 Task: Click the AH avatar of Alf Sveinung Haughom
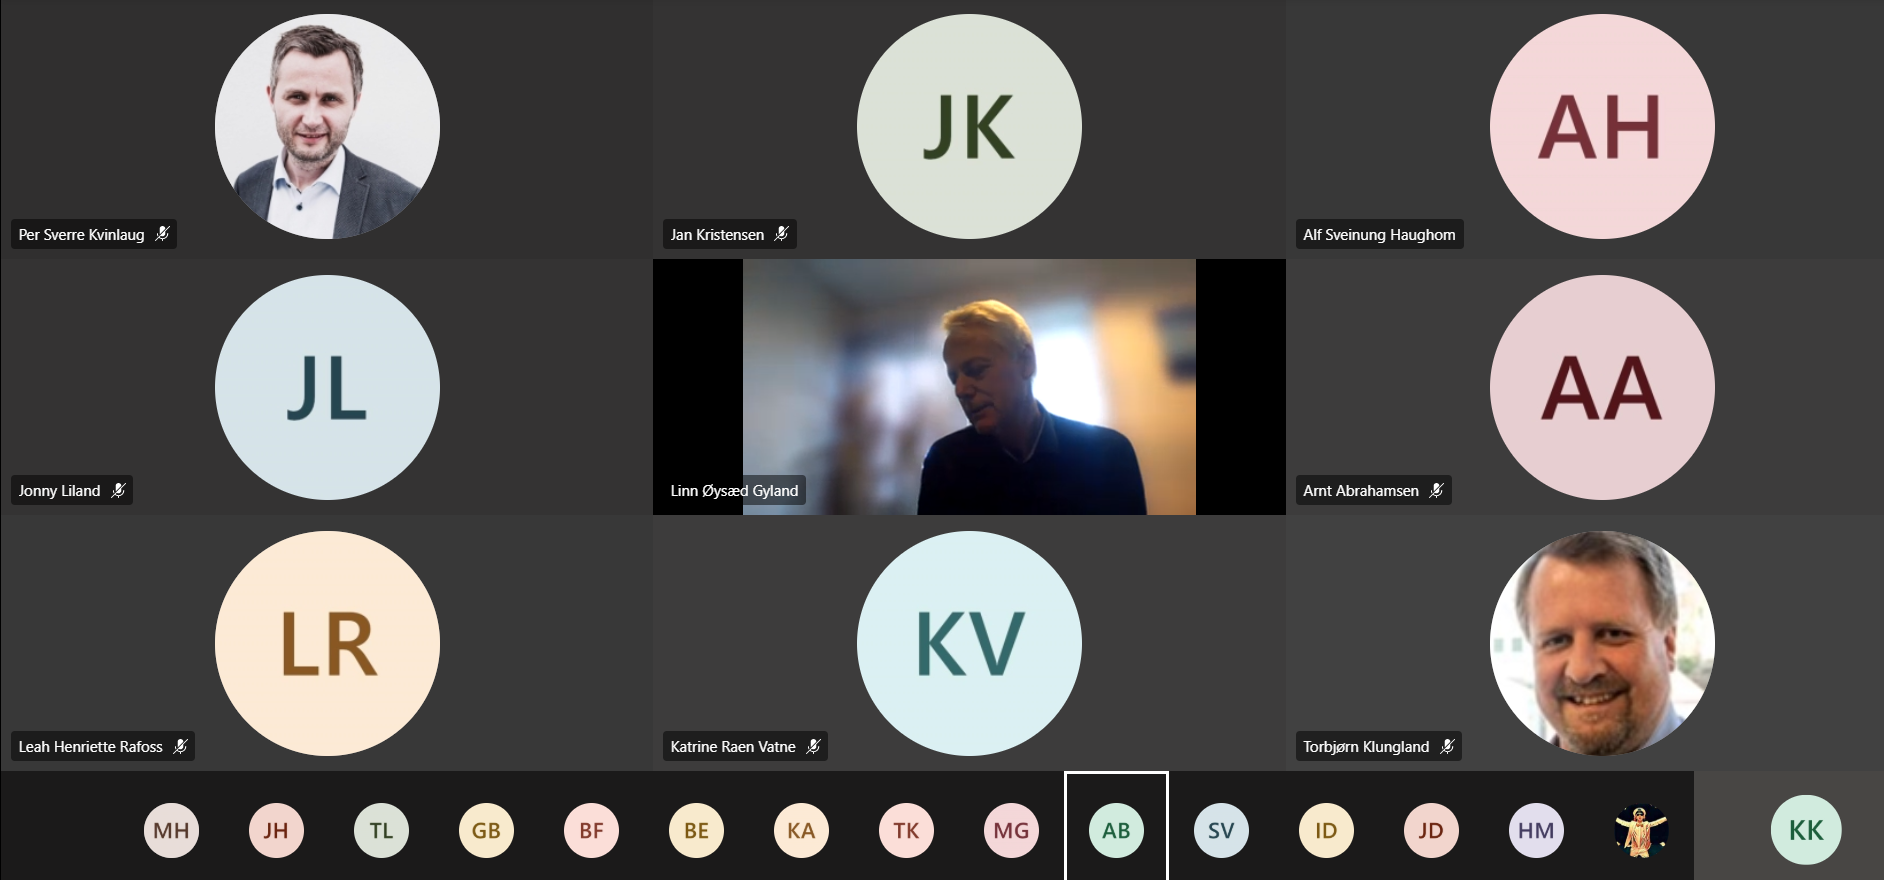point(1602,126)
